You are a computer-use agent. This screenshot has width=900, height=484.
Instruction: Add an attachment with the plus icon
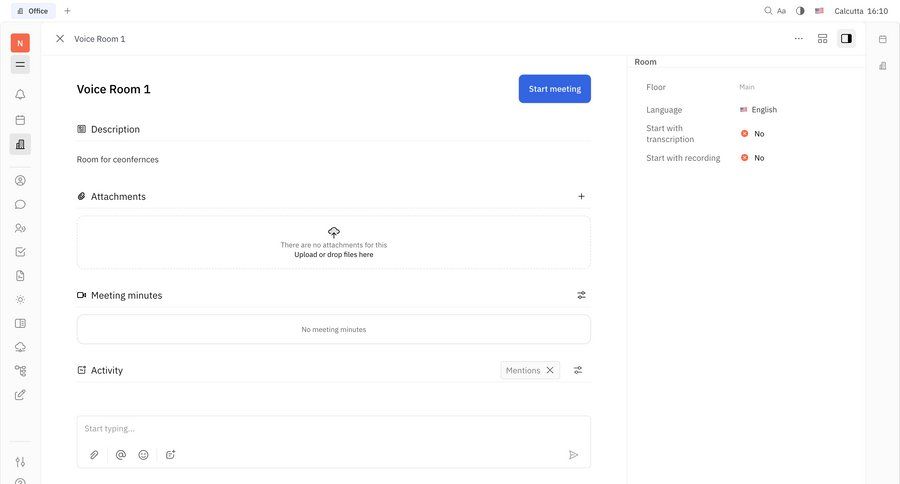(581, 196)
